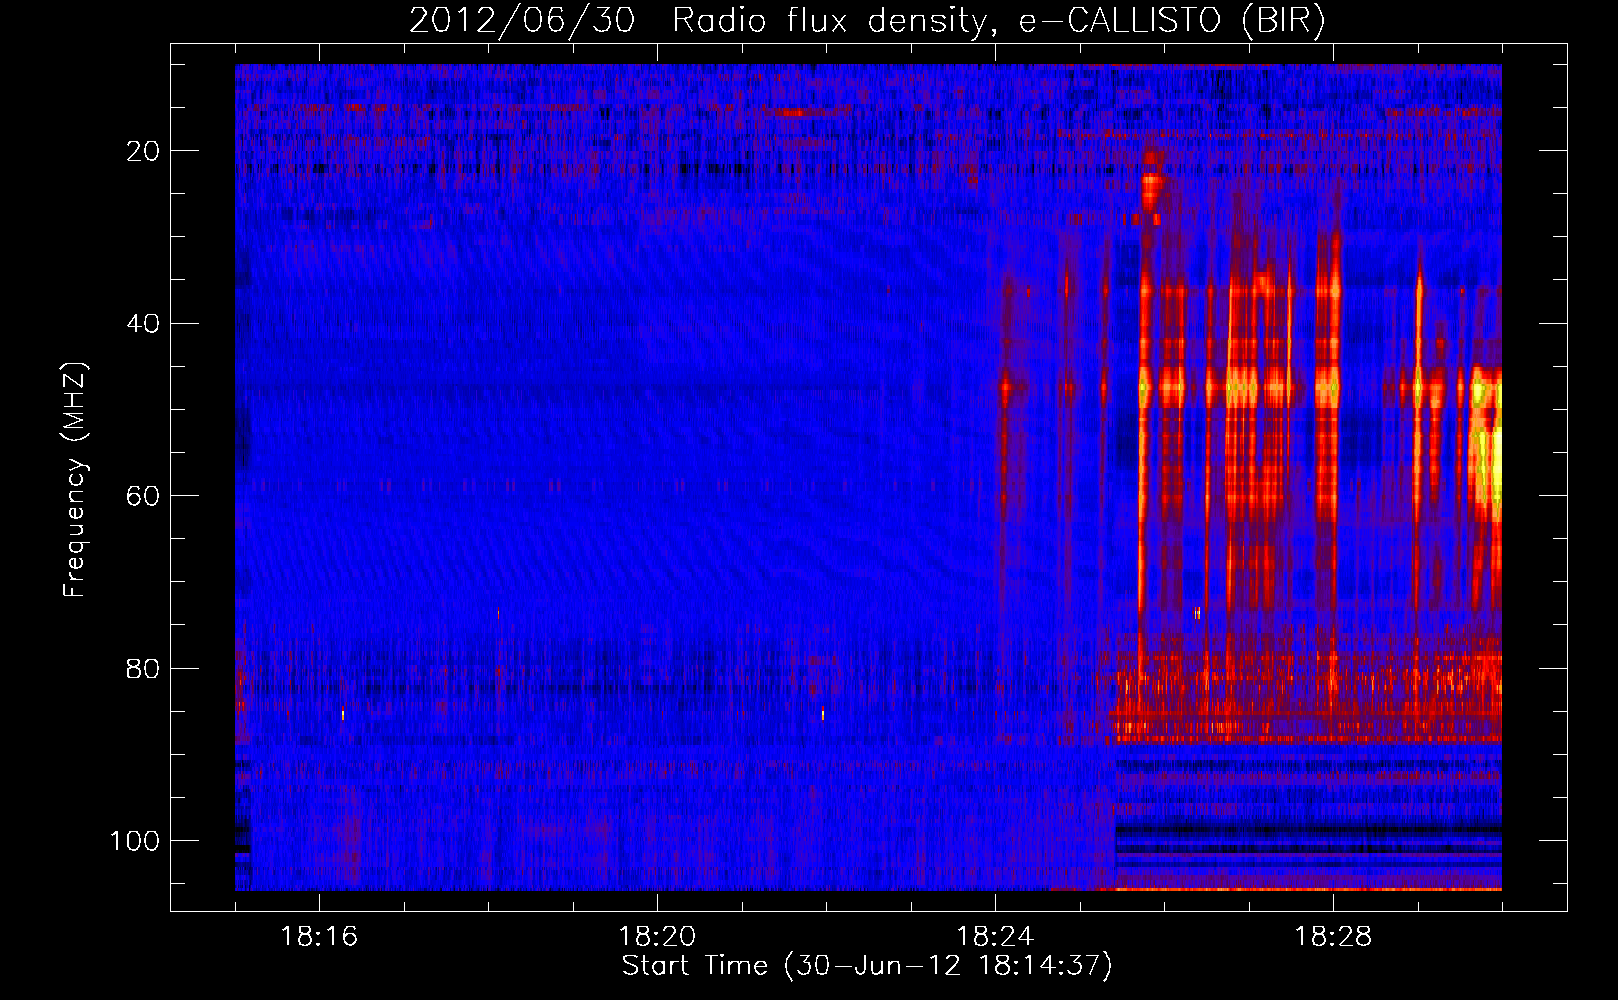The width and height of the screenshot is (1618, 1000).
Task: Click the 'Start Time (30-Jun-12 18:14:37)' axis label
Action: point(867,966)
